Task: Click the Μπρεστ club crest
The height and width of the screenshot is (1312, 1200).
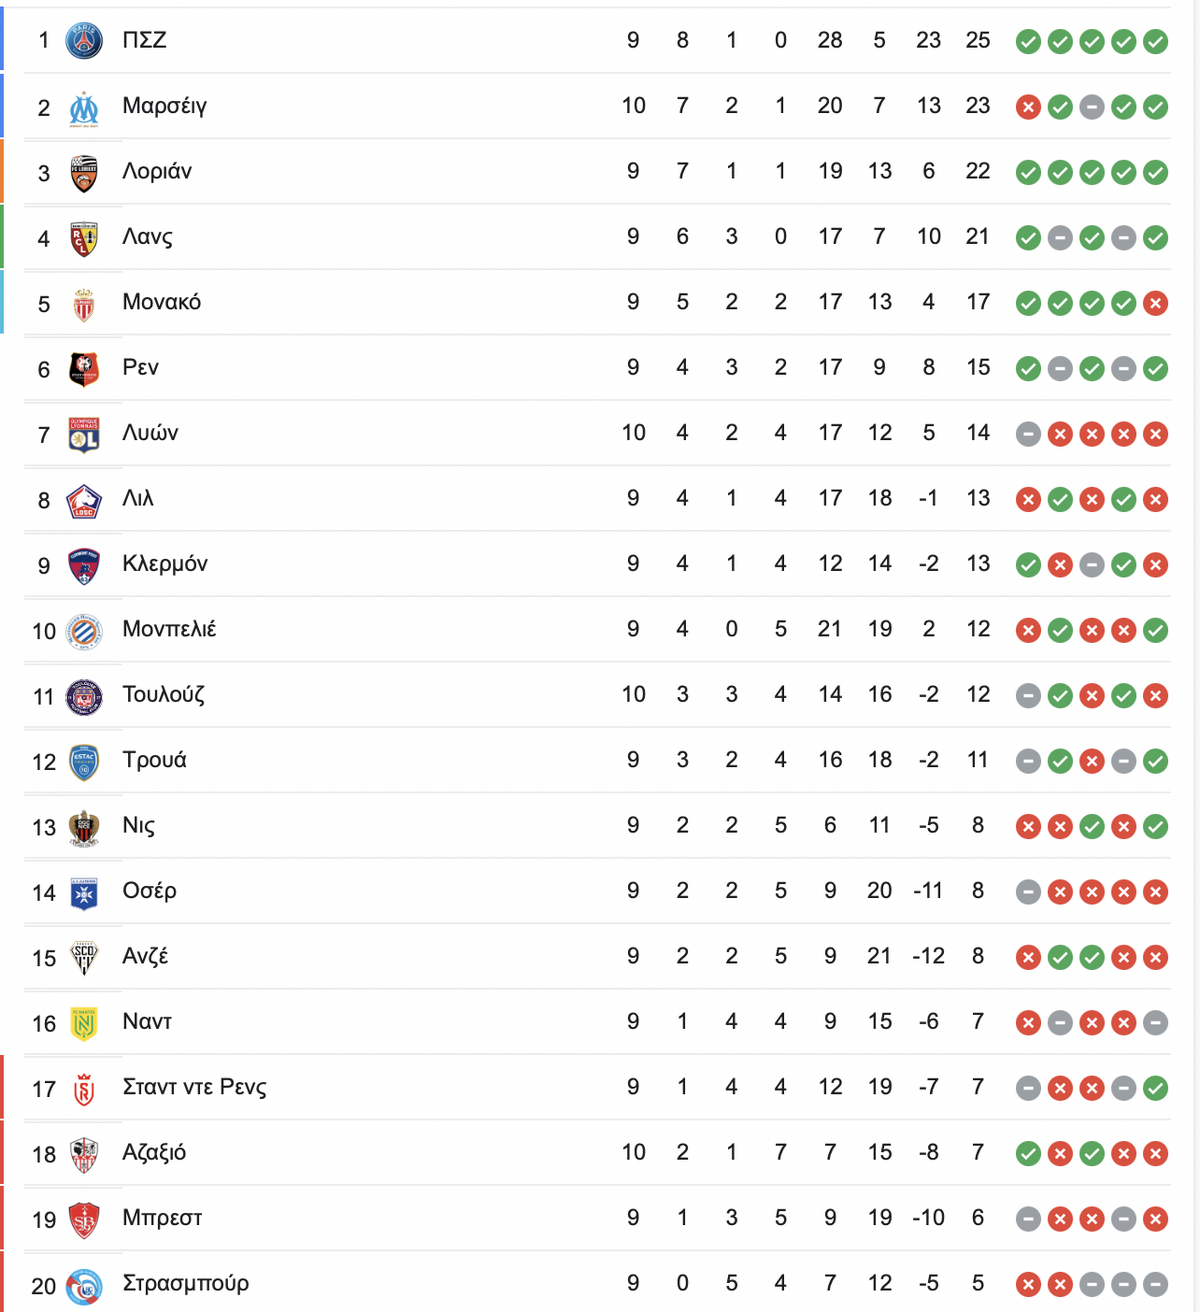Action: 84,1219
